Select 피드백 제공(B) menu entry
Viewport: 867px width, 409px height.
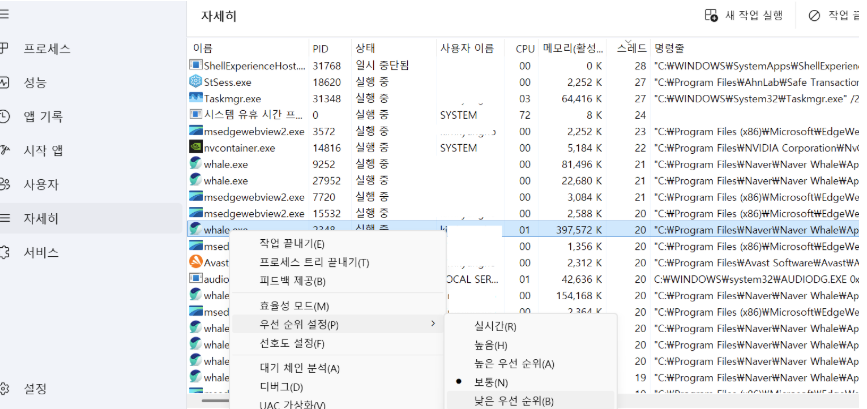click(x=292, y=281)
